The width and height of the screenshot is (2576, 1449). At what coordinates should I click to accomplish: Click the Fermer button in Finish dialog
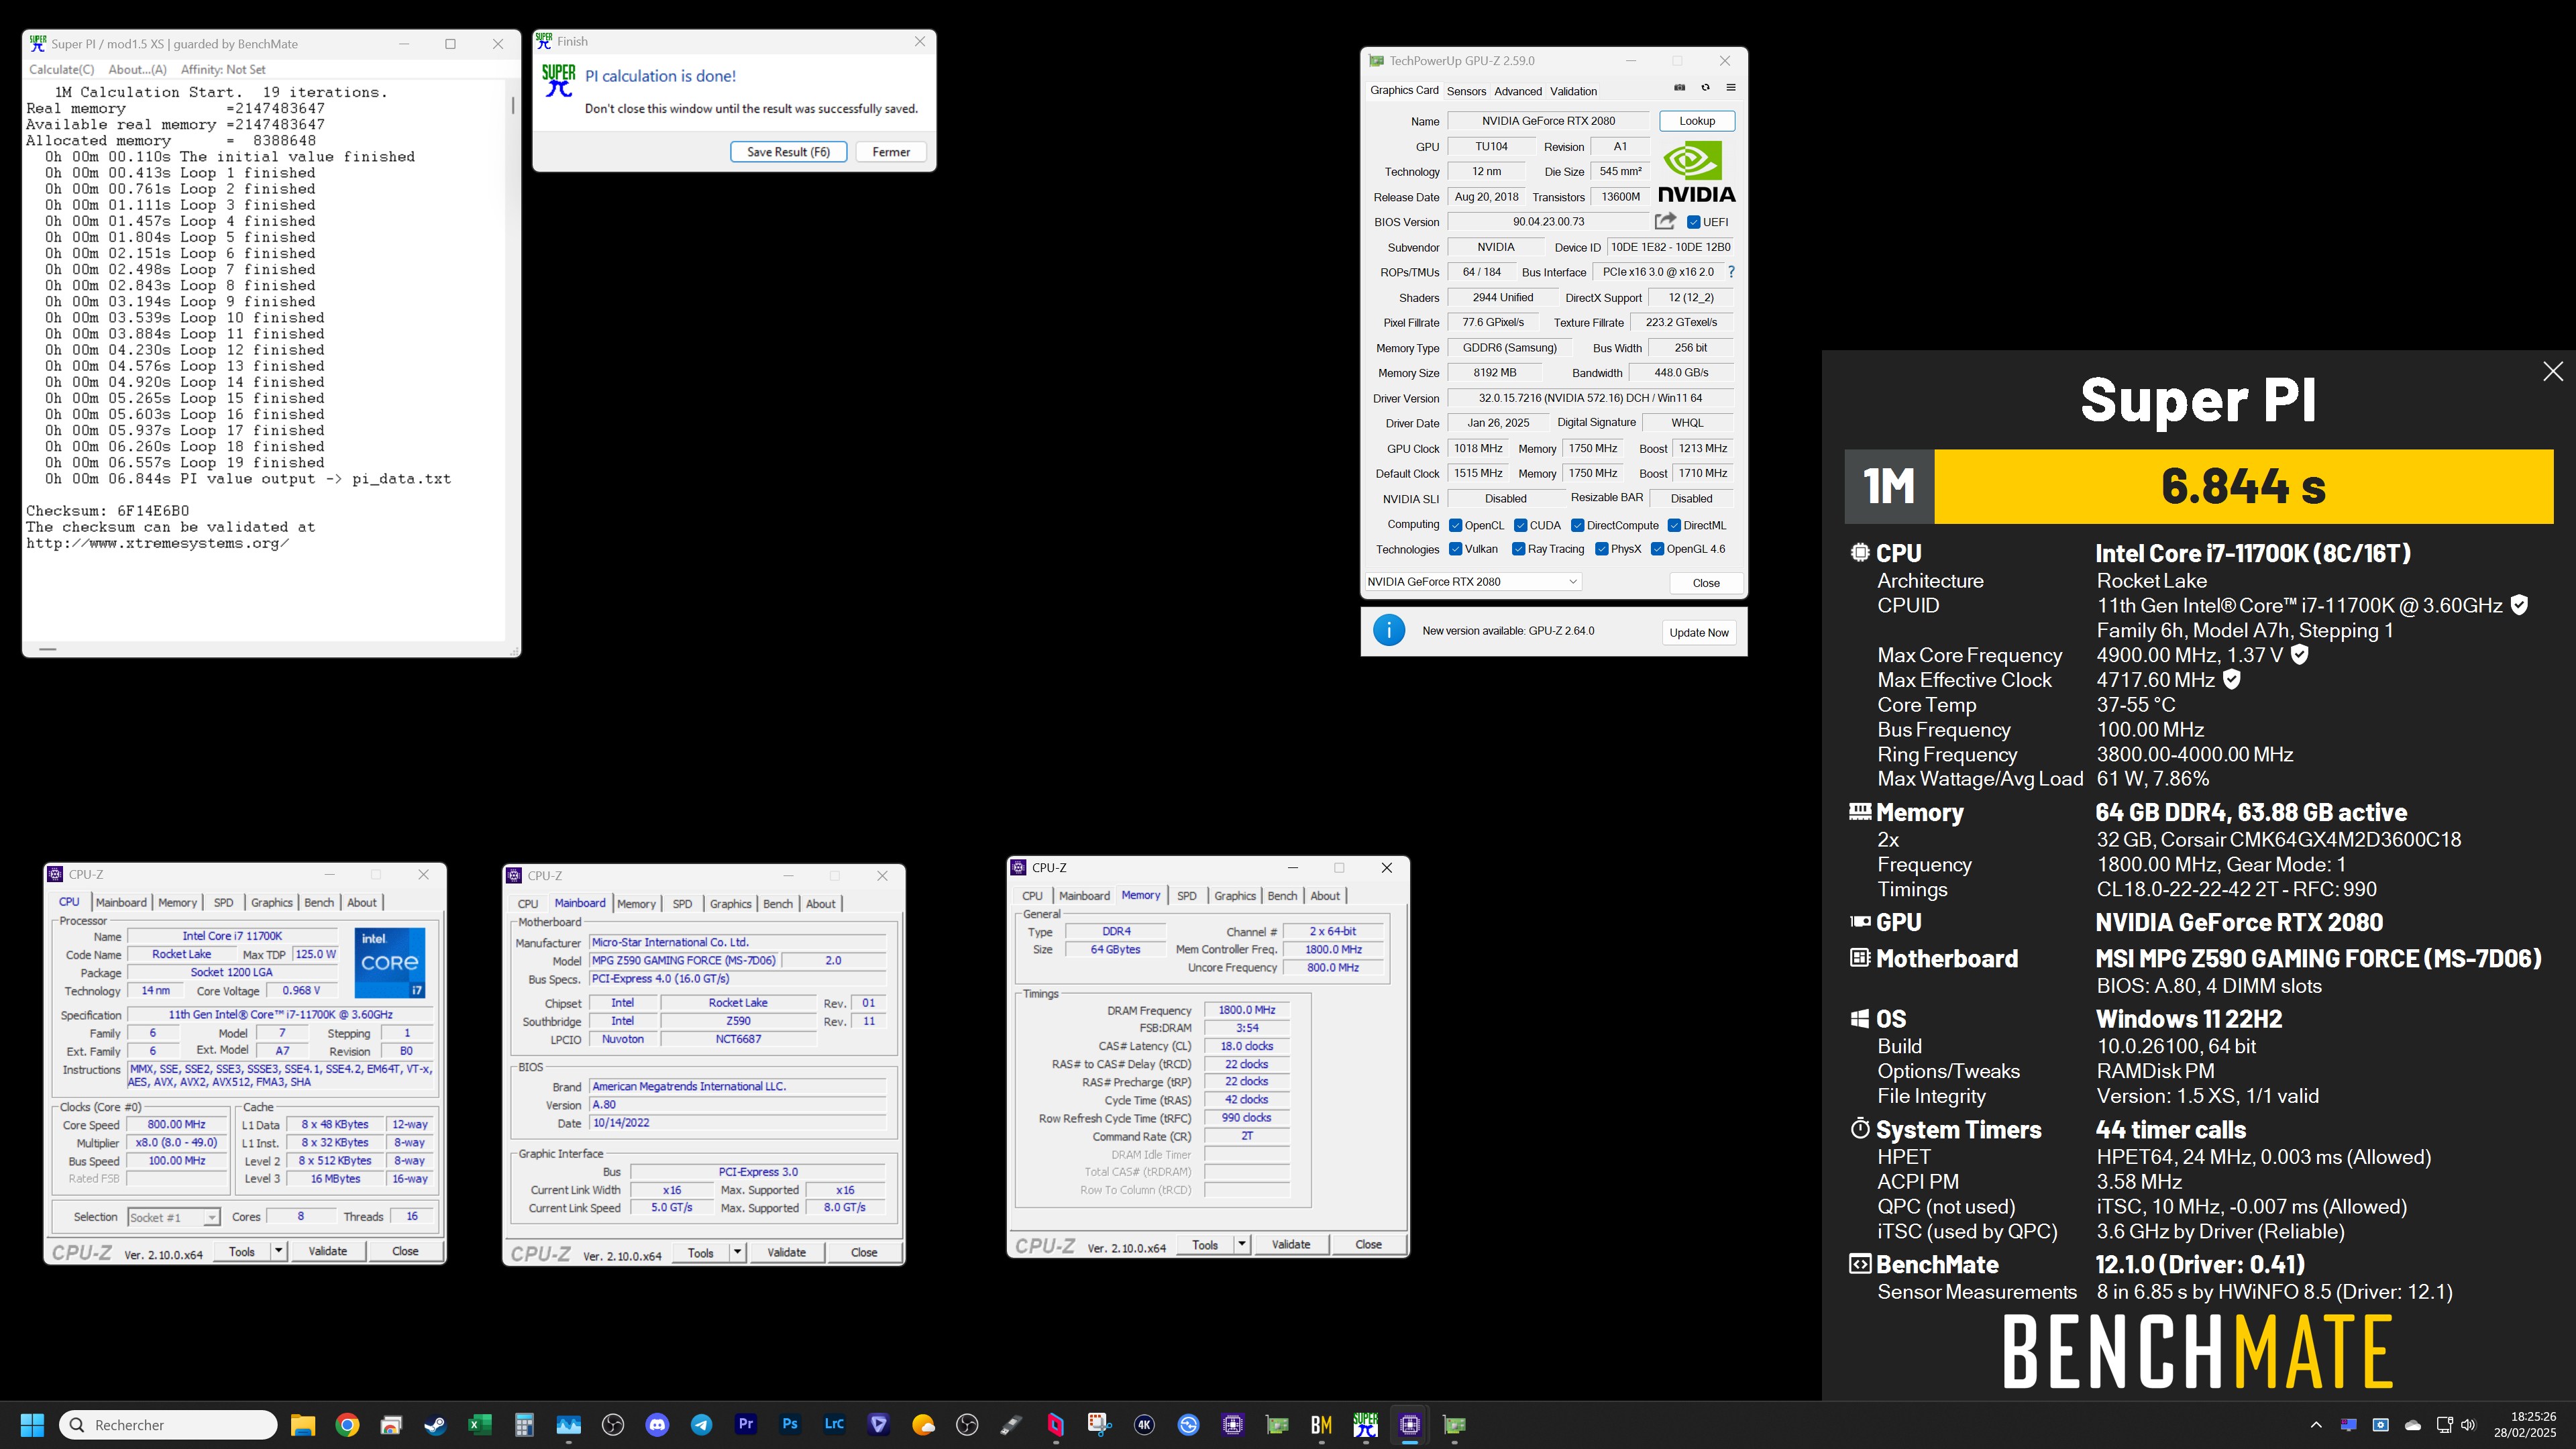point(890,152)
